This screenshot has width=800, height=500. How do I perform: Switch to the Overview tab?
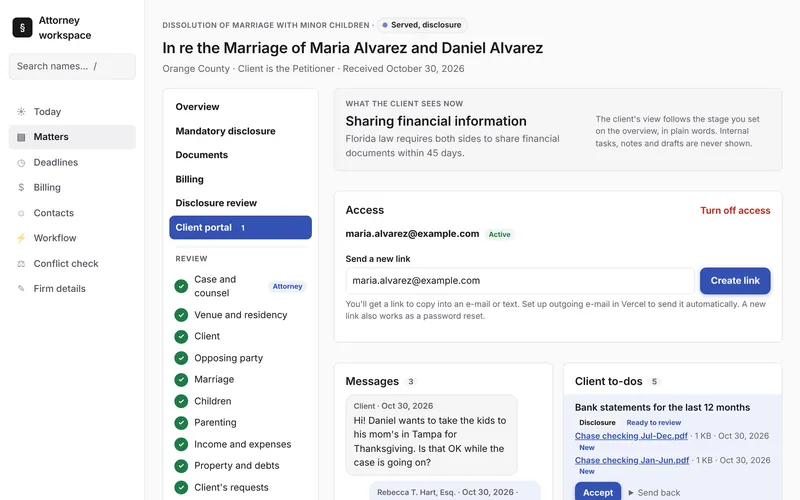pos(240,107)
